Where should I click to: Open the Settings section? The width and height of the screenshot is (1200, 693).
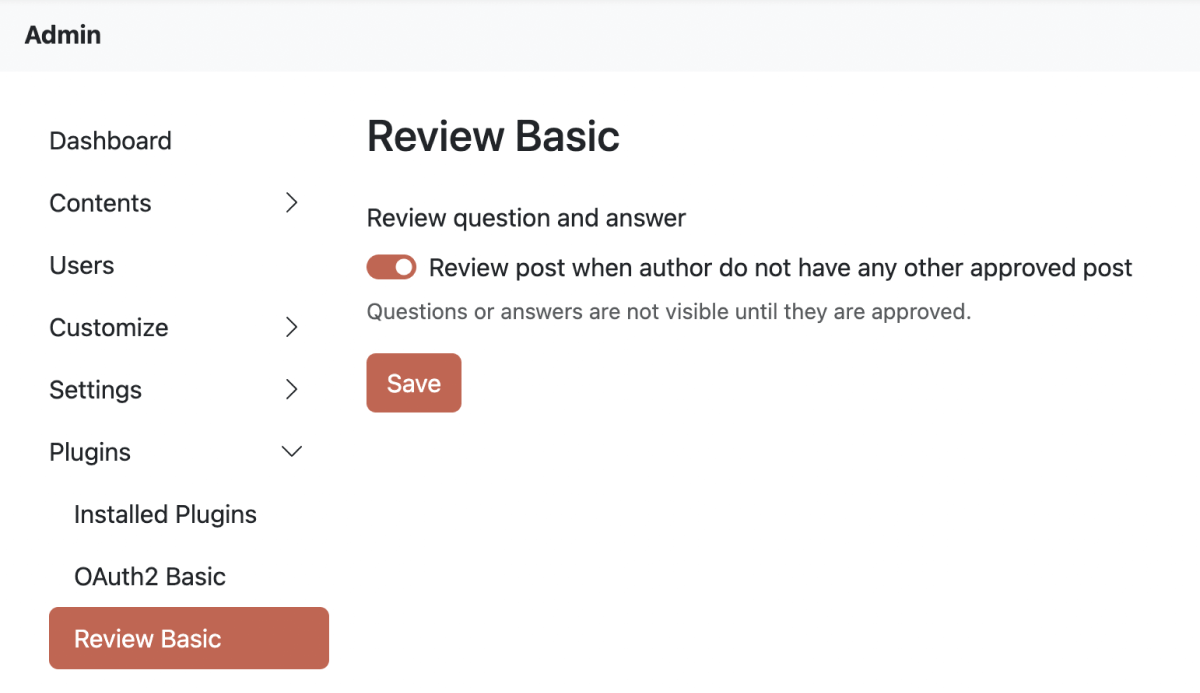[x=95, y=389]
